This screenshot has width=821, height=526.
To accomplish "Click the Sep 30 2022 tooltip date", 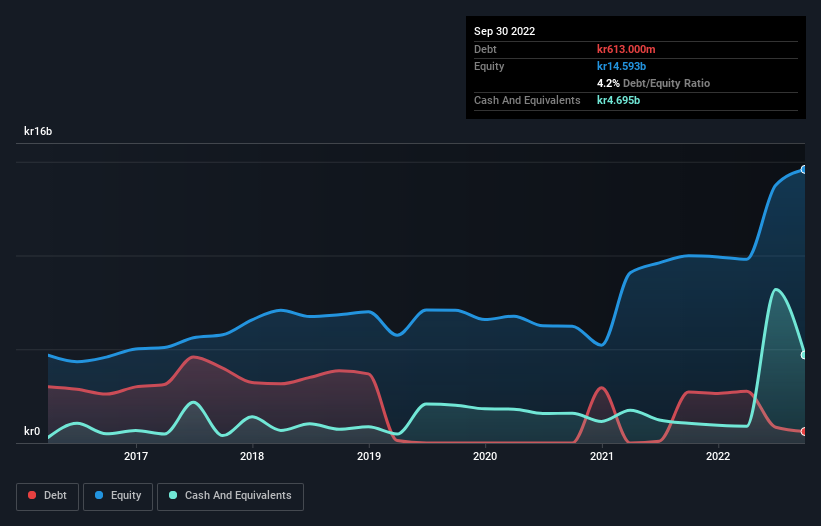I will tap(505, 31).
